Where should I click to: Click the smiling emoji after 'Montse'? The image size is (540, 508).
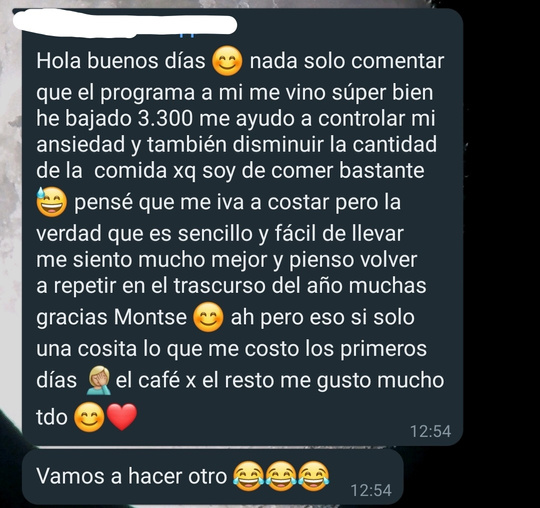pyautogui.click(x=208, y=317)
